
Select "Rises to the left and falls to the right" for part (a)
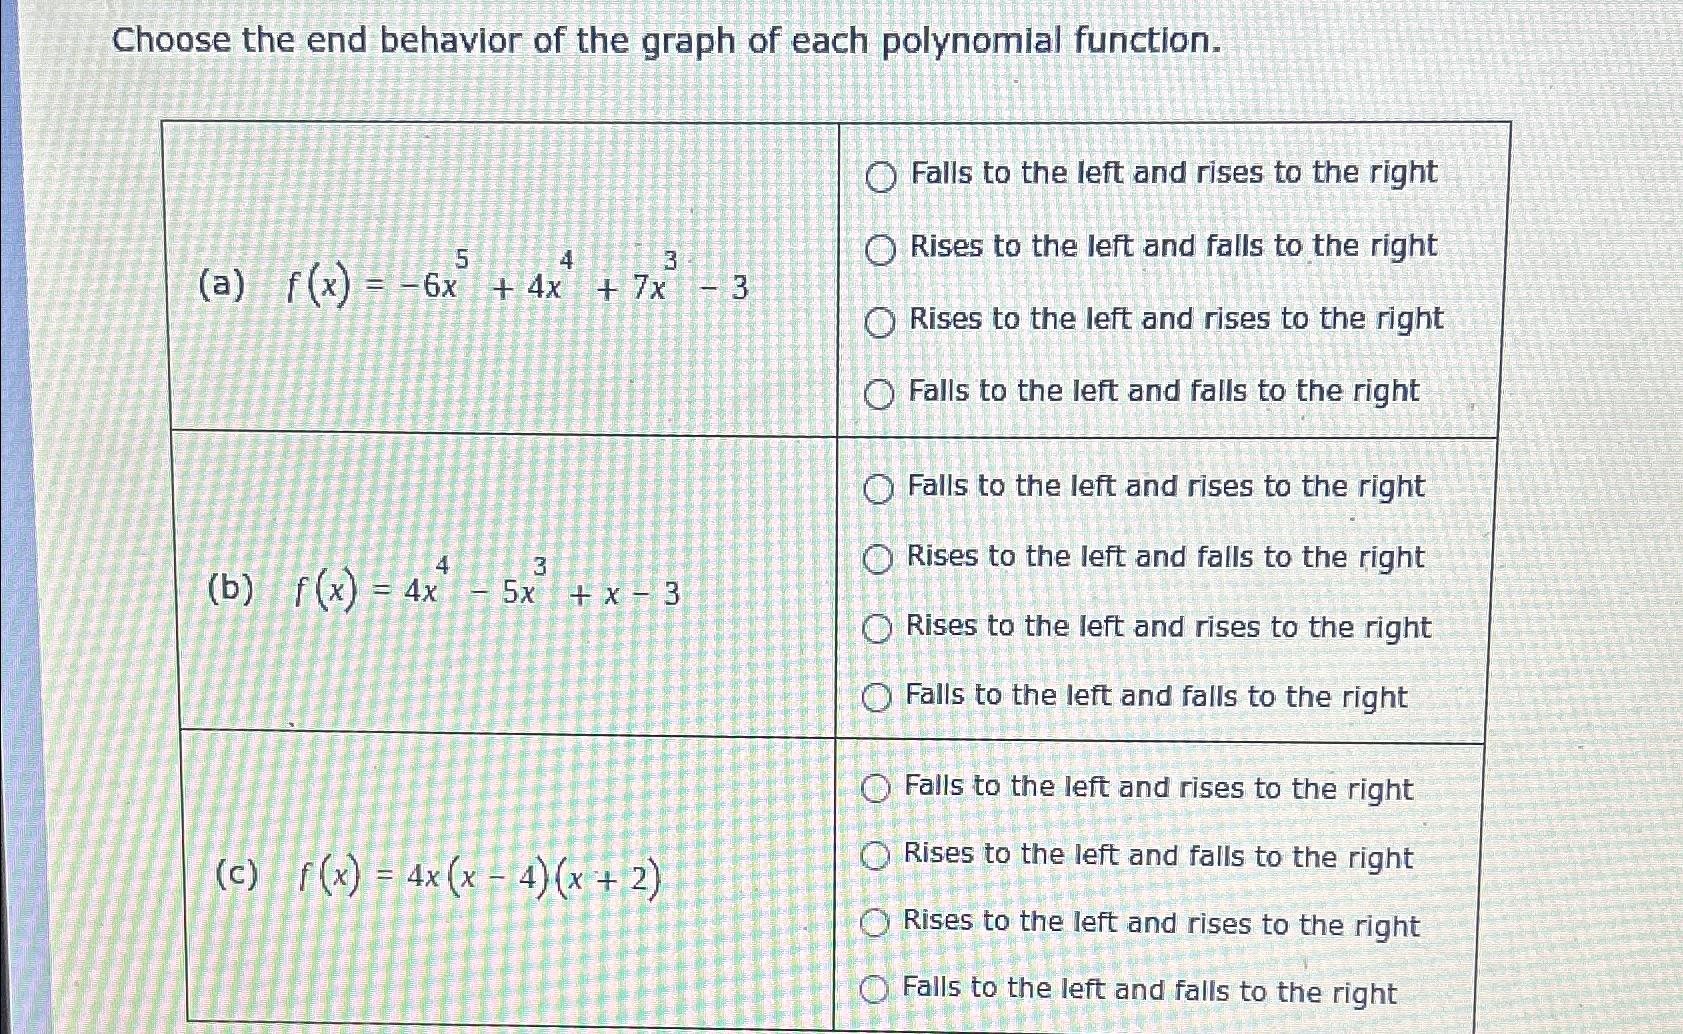[x=880, y=247]
